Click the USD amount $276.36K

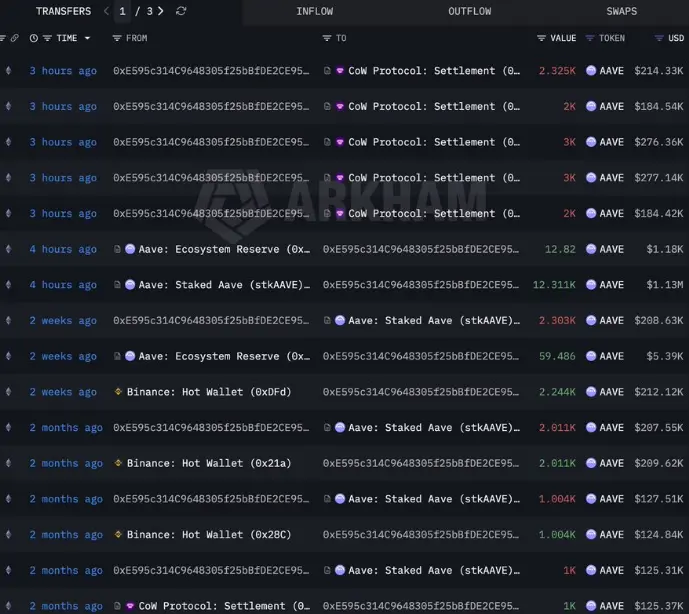658,142
